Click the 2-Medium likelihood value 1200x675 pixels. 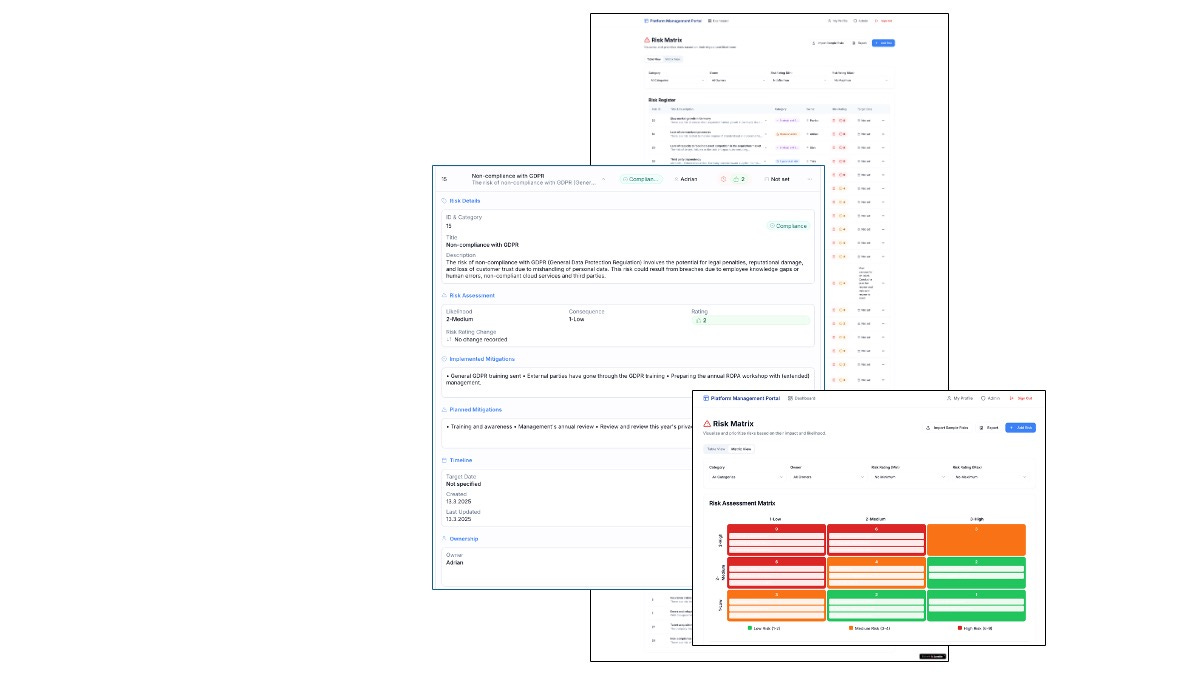coord(459,320)
